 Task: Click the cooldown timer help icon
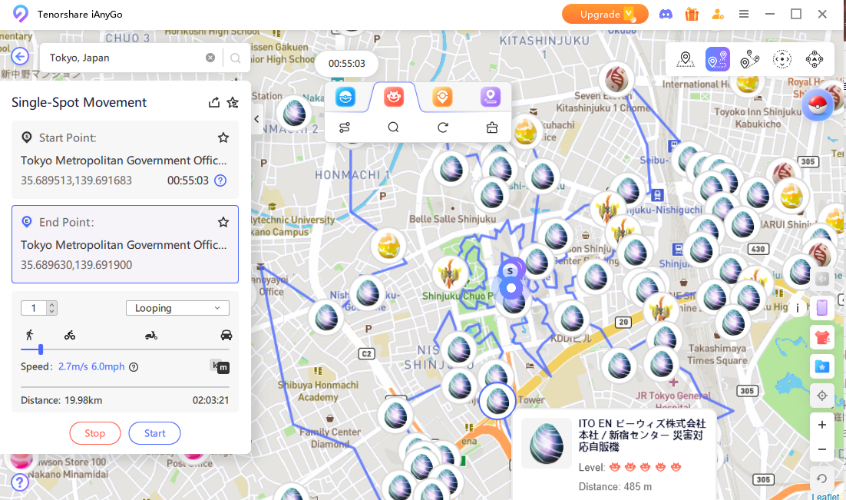[x=220, y=181]
